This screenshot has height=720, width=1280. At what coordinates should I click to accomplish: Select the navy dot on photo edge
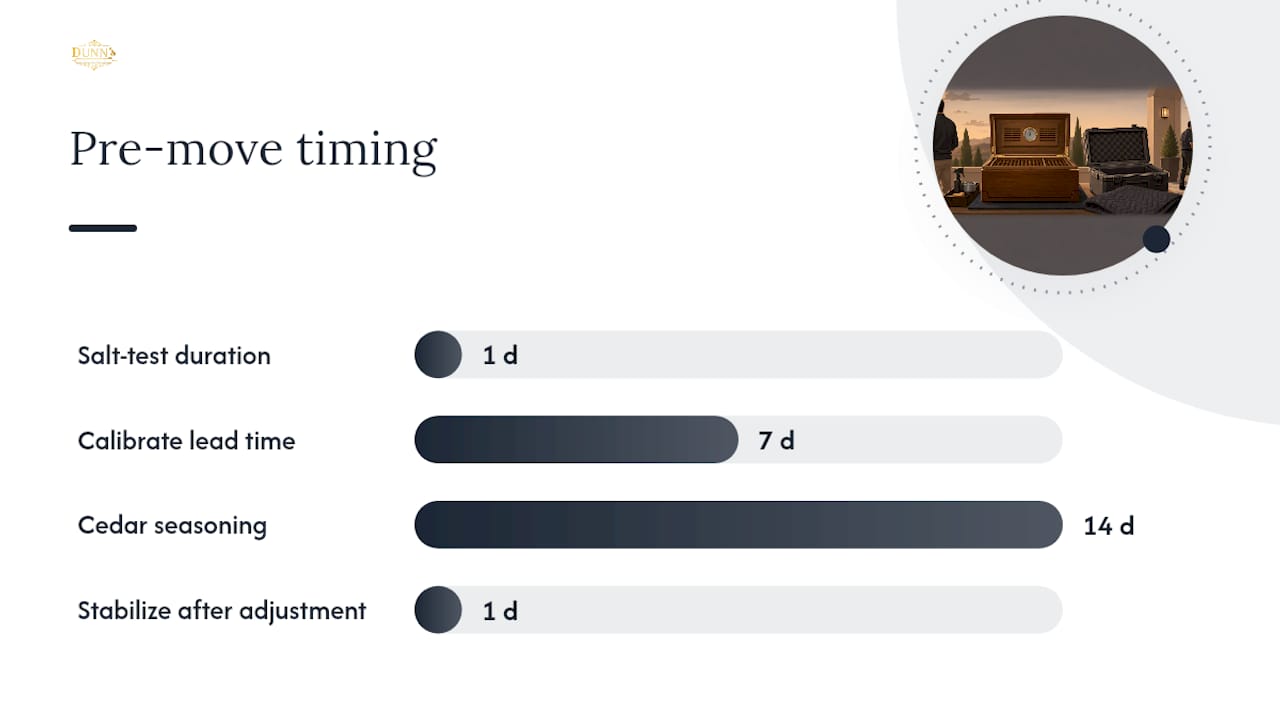(x=1156, y=239)
